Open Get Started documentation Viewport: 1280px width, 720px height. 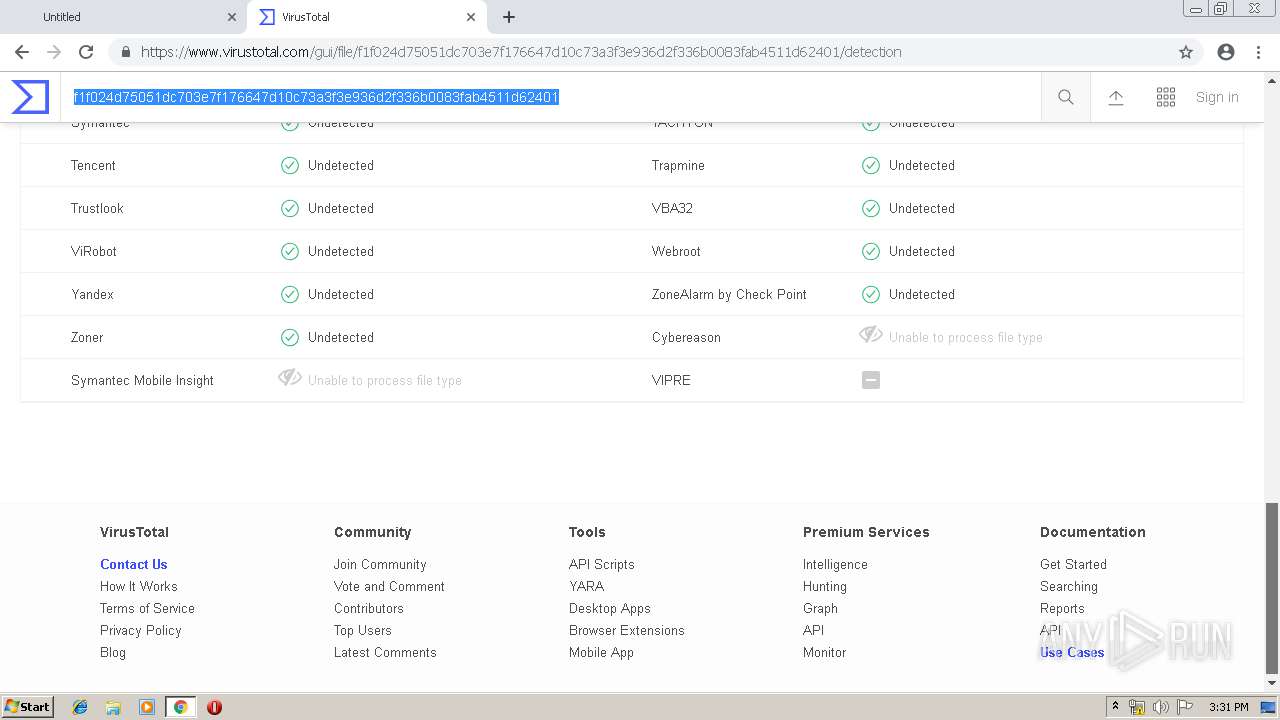pyautogui.click(x=1073, y=564)
